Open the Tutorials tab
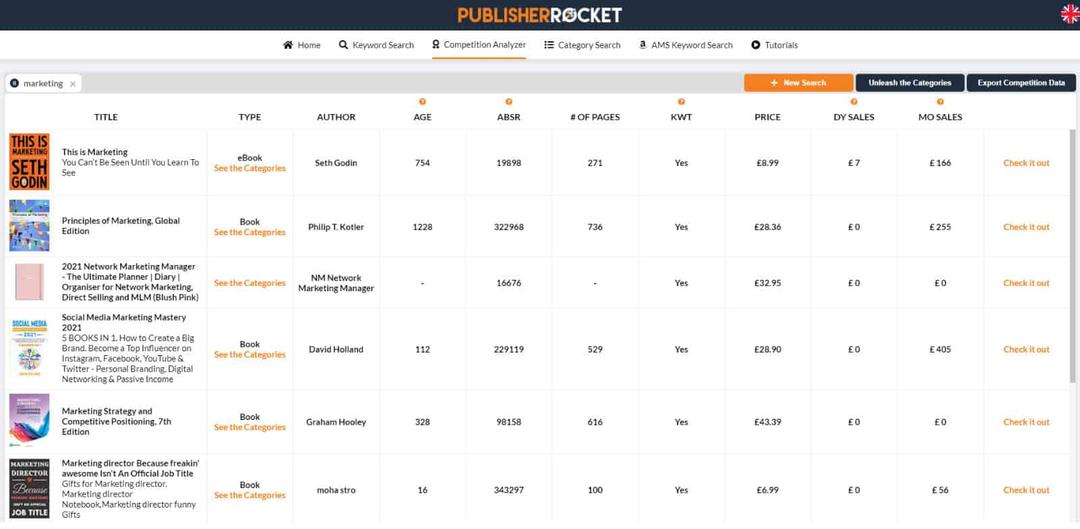Viewport: 1080px width, 529px height. [774, 45]
